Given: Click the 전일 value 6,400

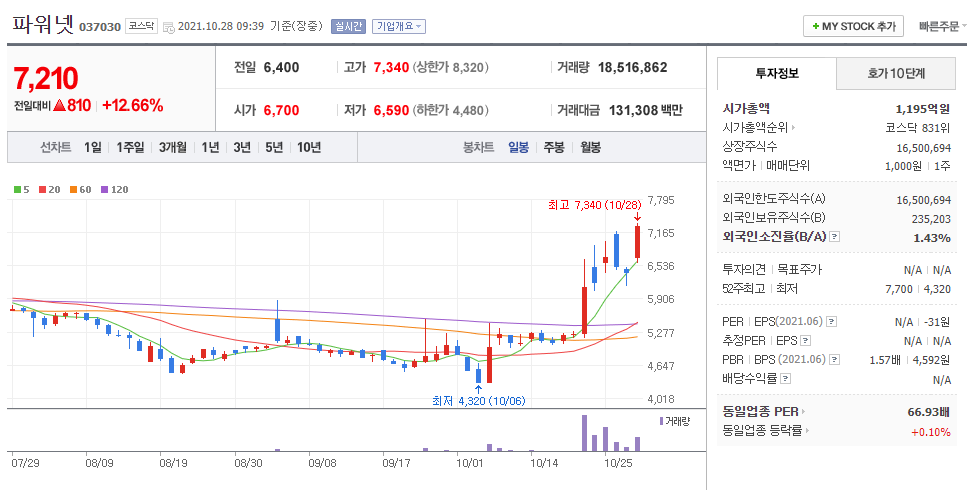Looking at the screenshot, I should pyautogui.click(x=282, y=67).
